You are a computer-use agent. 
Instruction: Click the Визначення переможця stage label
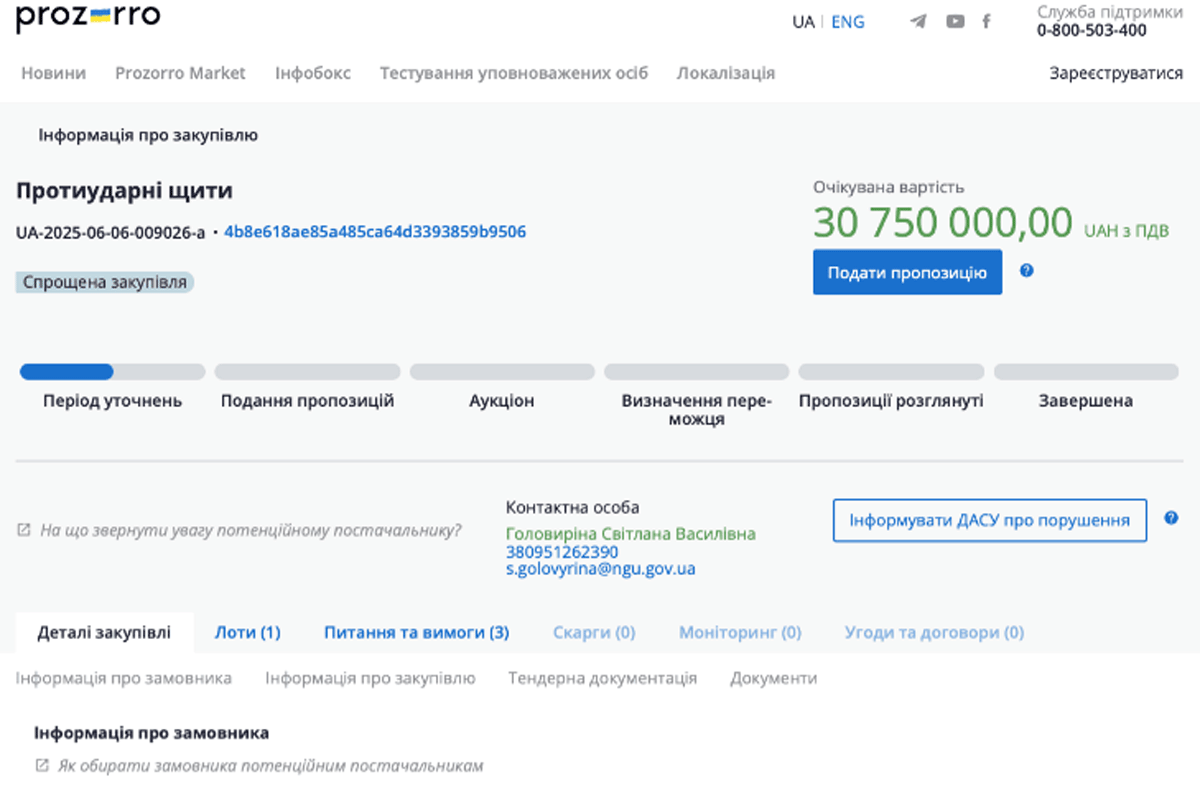coord(697,410)
